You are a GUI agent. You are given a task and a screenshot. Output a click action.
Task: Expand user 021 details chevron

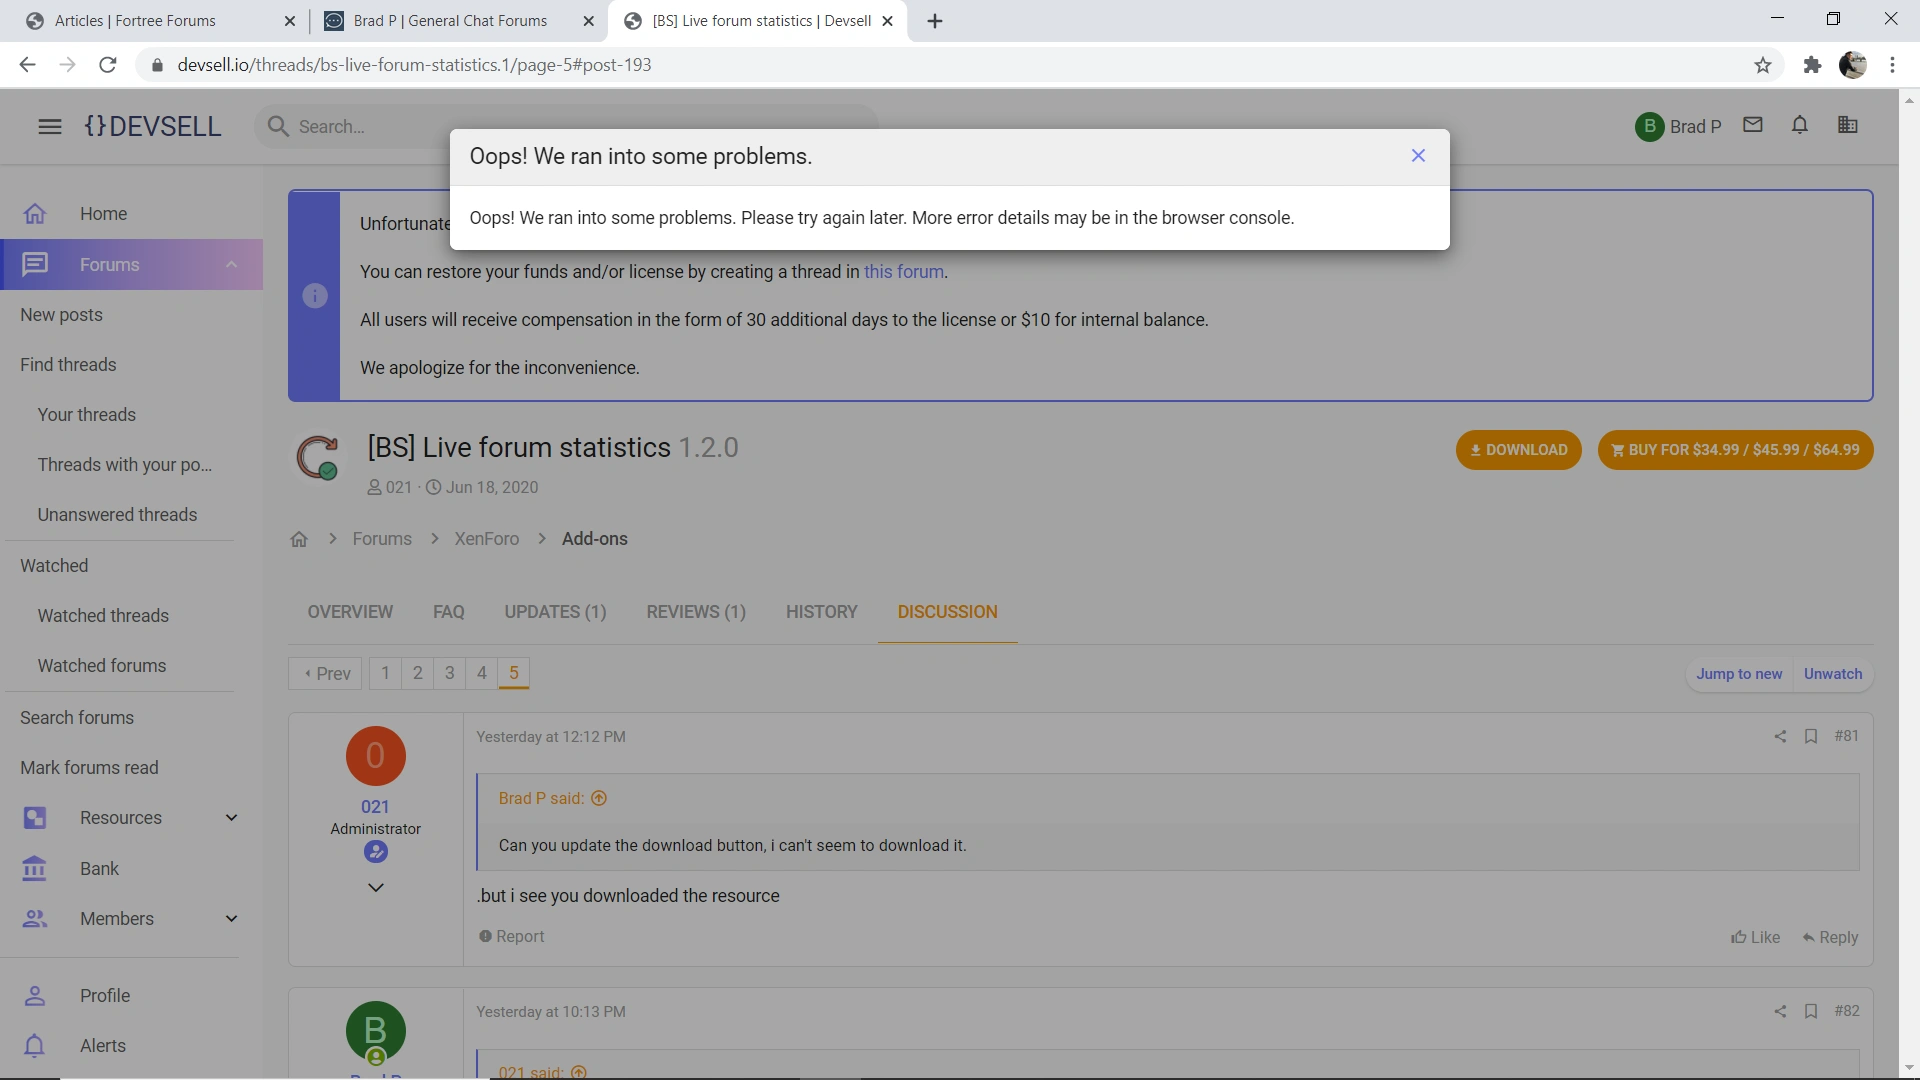(x=375, y=888)
